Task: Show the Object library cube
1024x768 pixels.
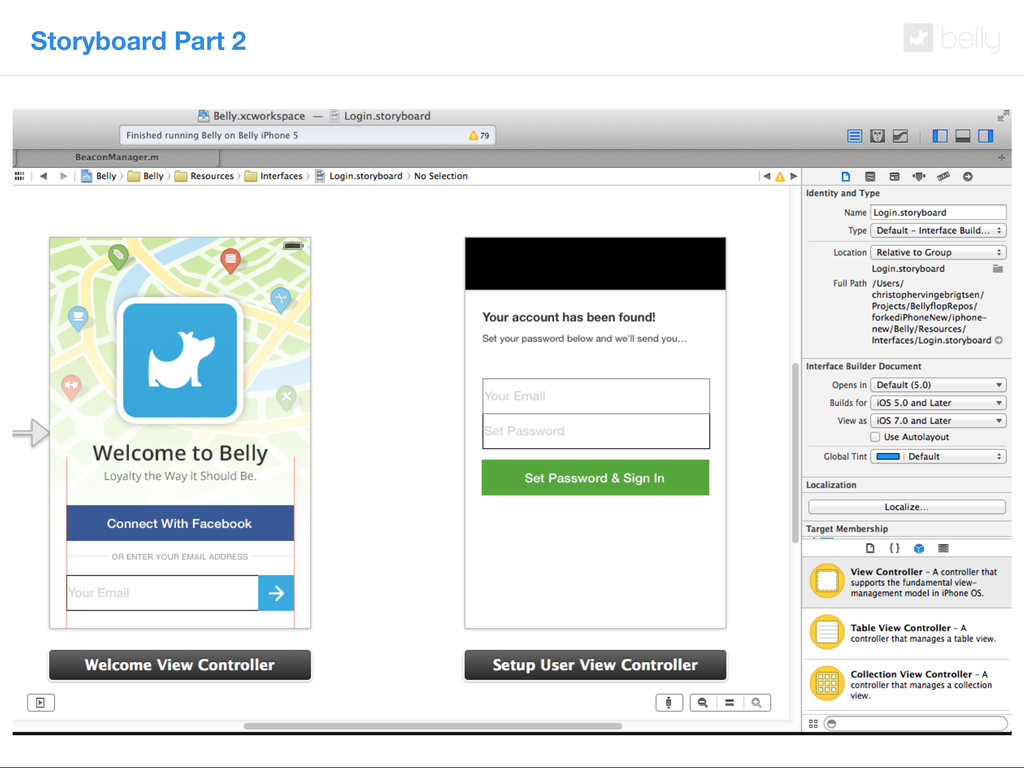Action: click(919, 549)
